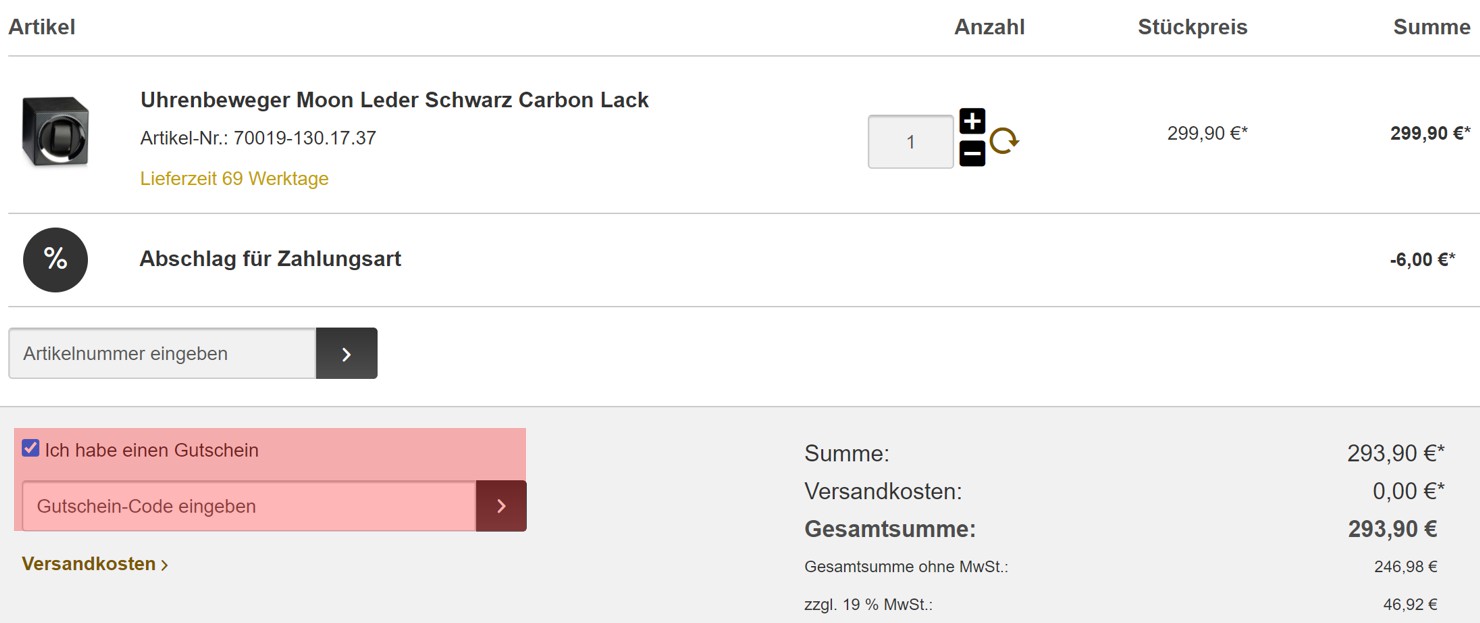This screenshot has width=1480, height=623.
Task: Increase quantity with the plus button
Action: click(x=972, y=121)
